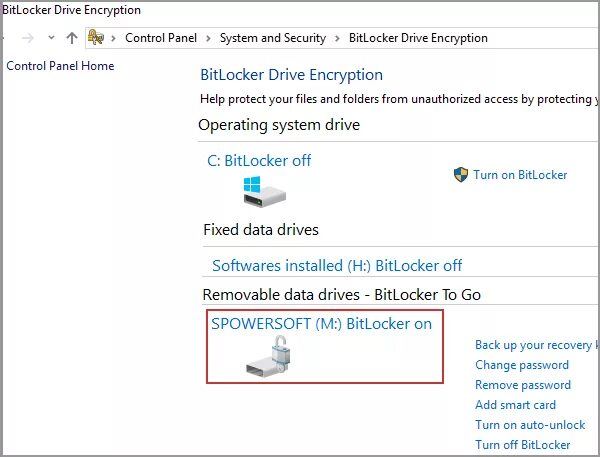Image resolution: width=600 pixels, height=457 pixels.
Task: Change password for the M: drive
Action: [x=522, y=365]
